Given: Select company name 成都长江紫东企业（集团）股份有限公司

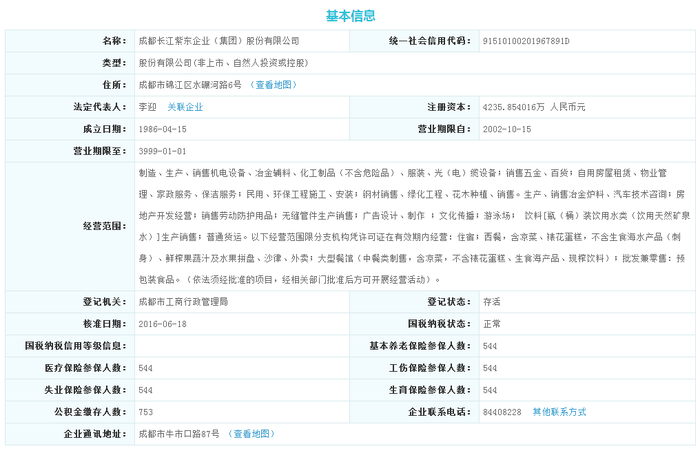Looking at the screenshot, I should tap(219, 41).
